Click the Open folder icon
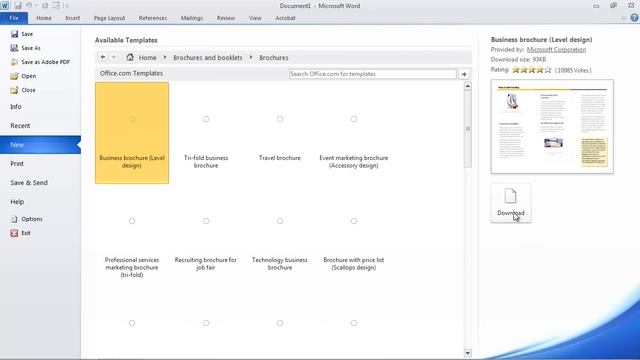Image resolution: width=640 pixels, height=360 pixels. pyautogui.click(x=14, y=76)
